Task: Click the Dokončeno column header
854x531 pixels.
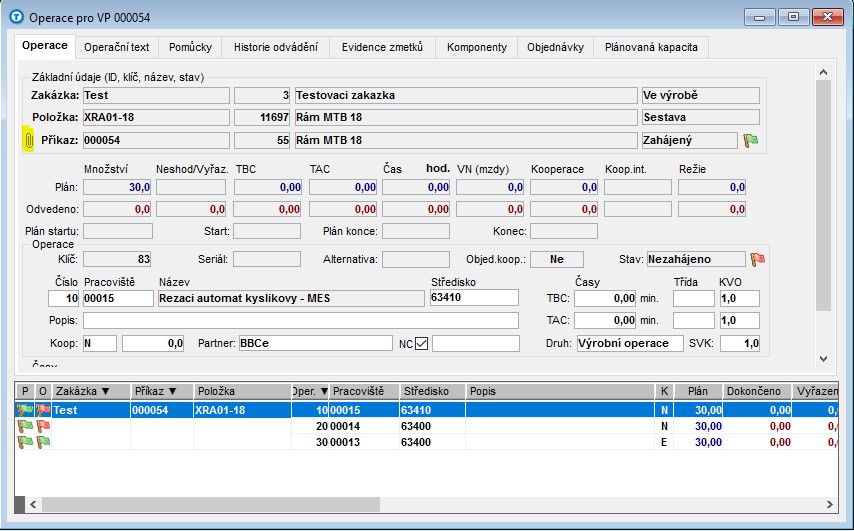Action: tap(758, 391)
